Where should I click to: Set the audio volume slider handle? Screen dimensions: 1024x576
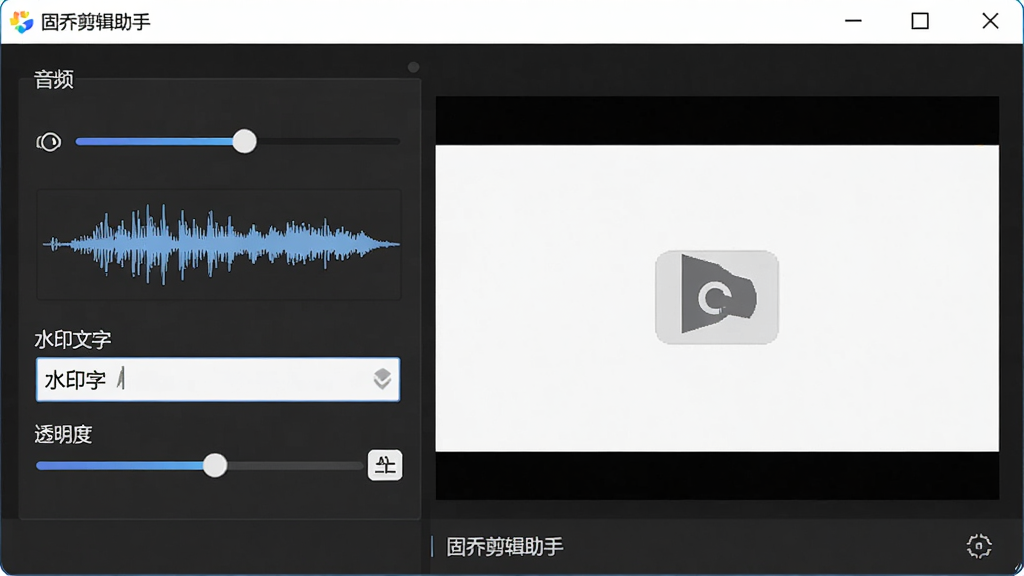245,141
